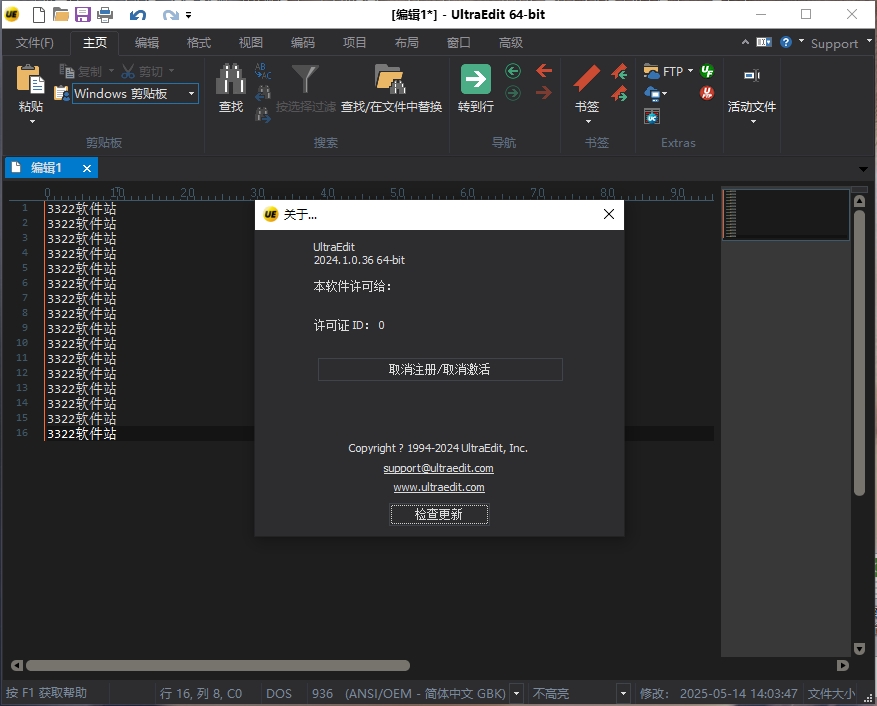Click the Find binoculars icon
Viewport: 877px width, 706px height.
click(231, 80)
